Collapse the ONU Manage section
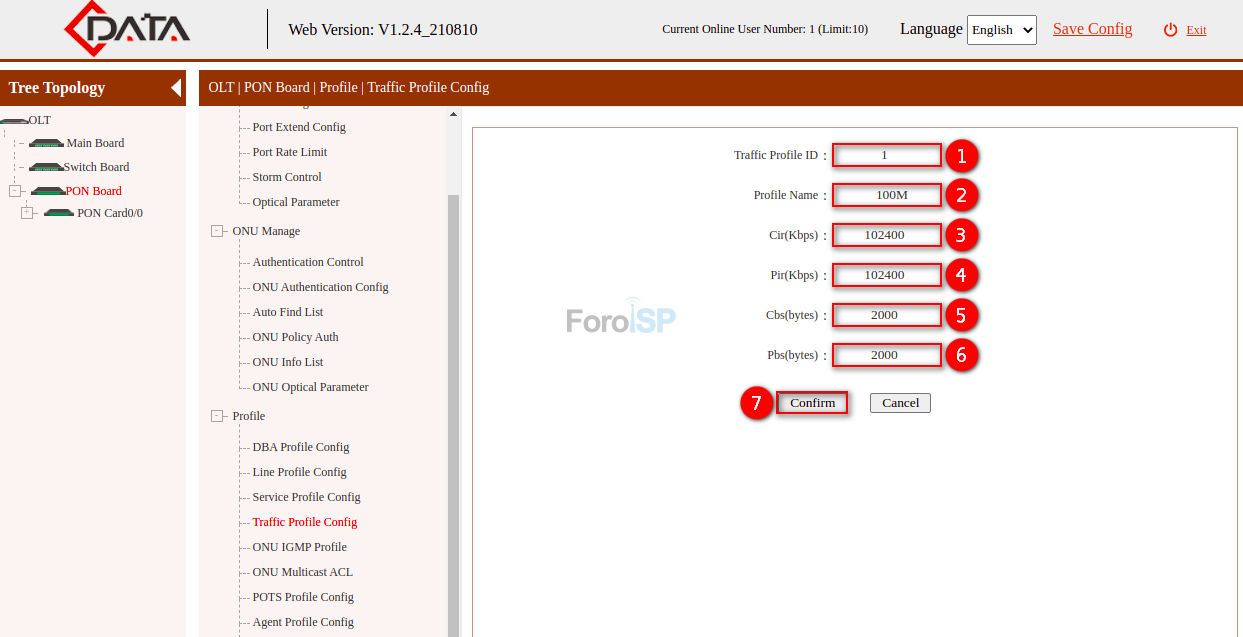Viewport: 1243px width, 637px height. point(217,230)
